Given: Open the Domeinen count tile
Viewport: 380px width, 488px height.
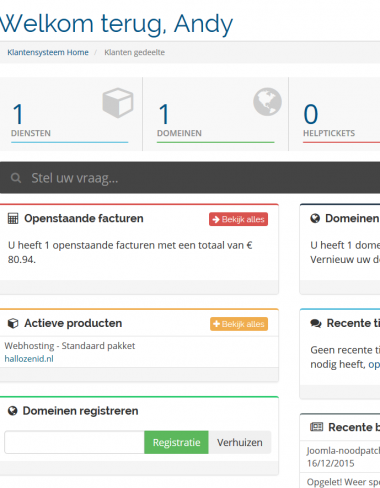Looking at the screenshot, I should coord(215,114).
